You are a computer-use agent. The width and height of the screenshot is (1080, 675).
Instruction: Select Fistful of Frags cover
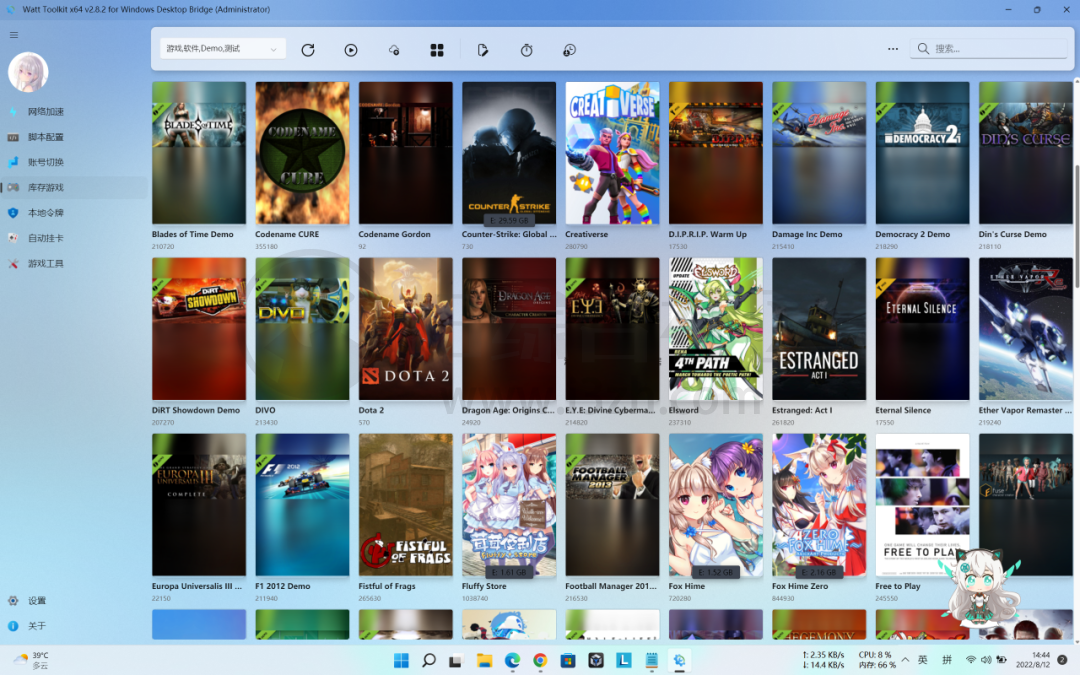click(x=406, y=504)
